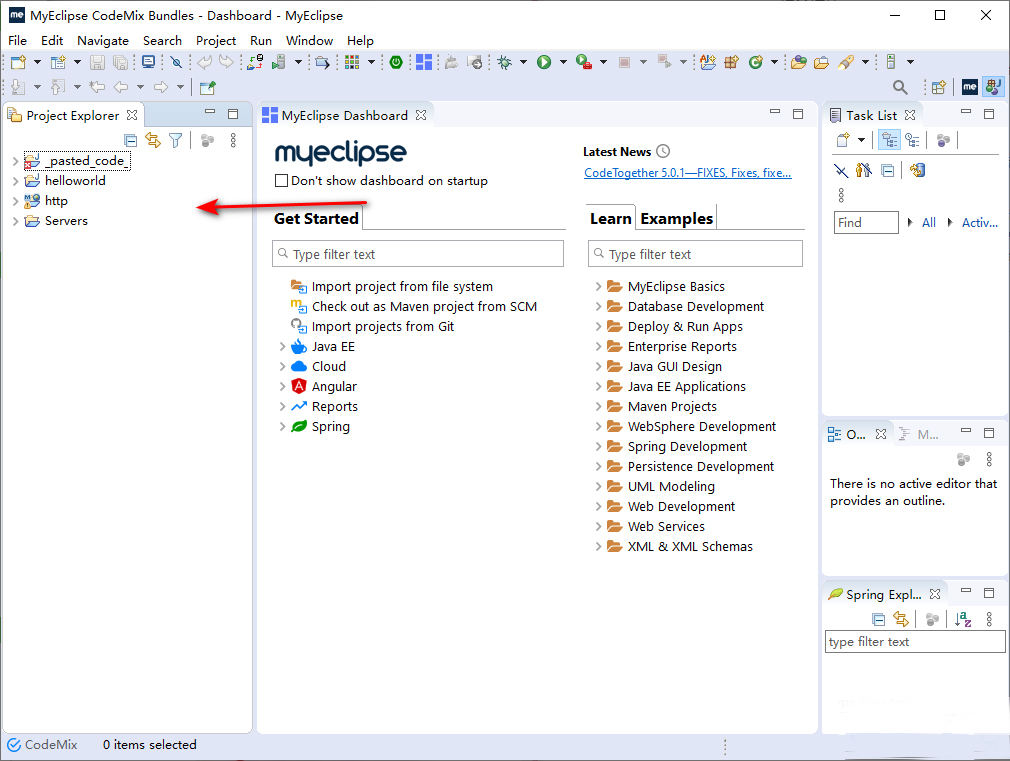This screenshot has height=761, width=1010.
Task: Toggle Hide Completed Tasks in Task List
Action: click(x=841, y=171)
